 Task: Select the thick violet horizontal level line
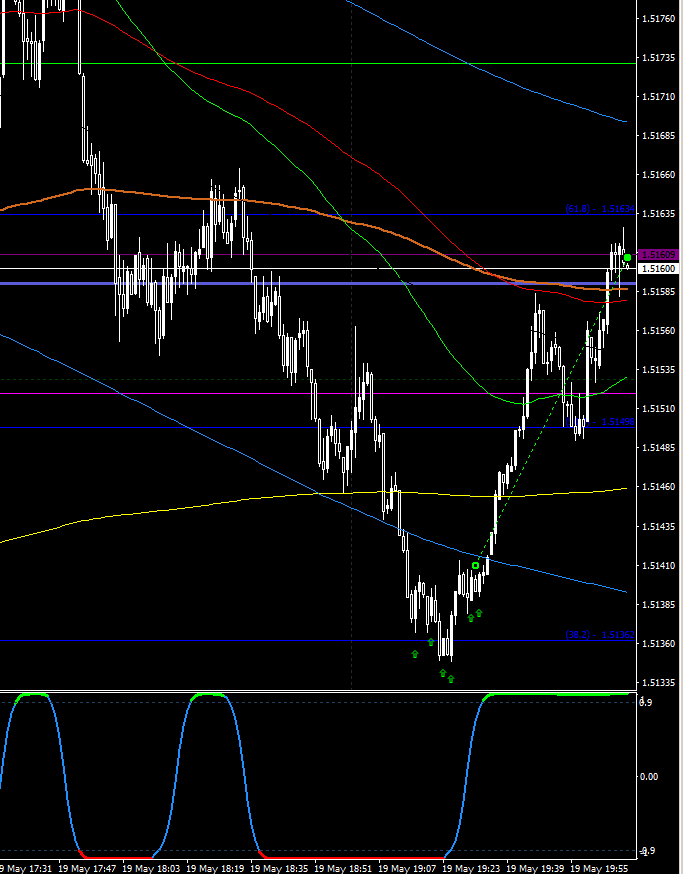[318, 284]
